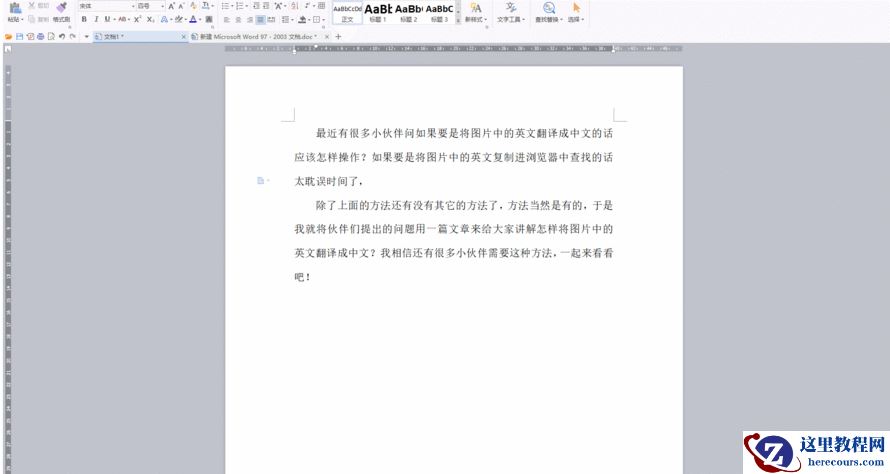Image resolution: width=890 pixels, height=474 pixels.
Task: Click the Copy icon in the clipboard group
Action: [32, 19]
